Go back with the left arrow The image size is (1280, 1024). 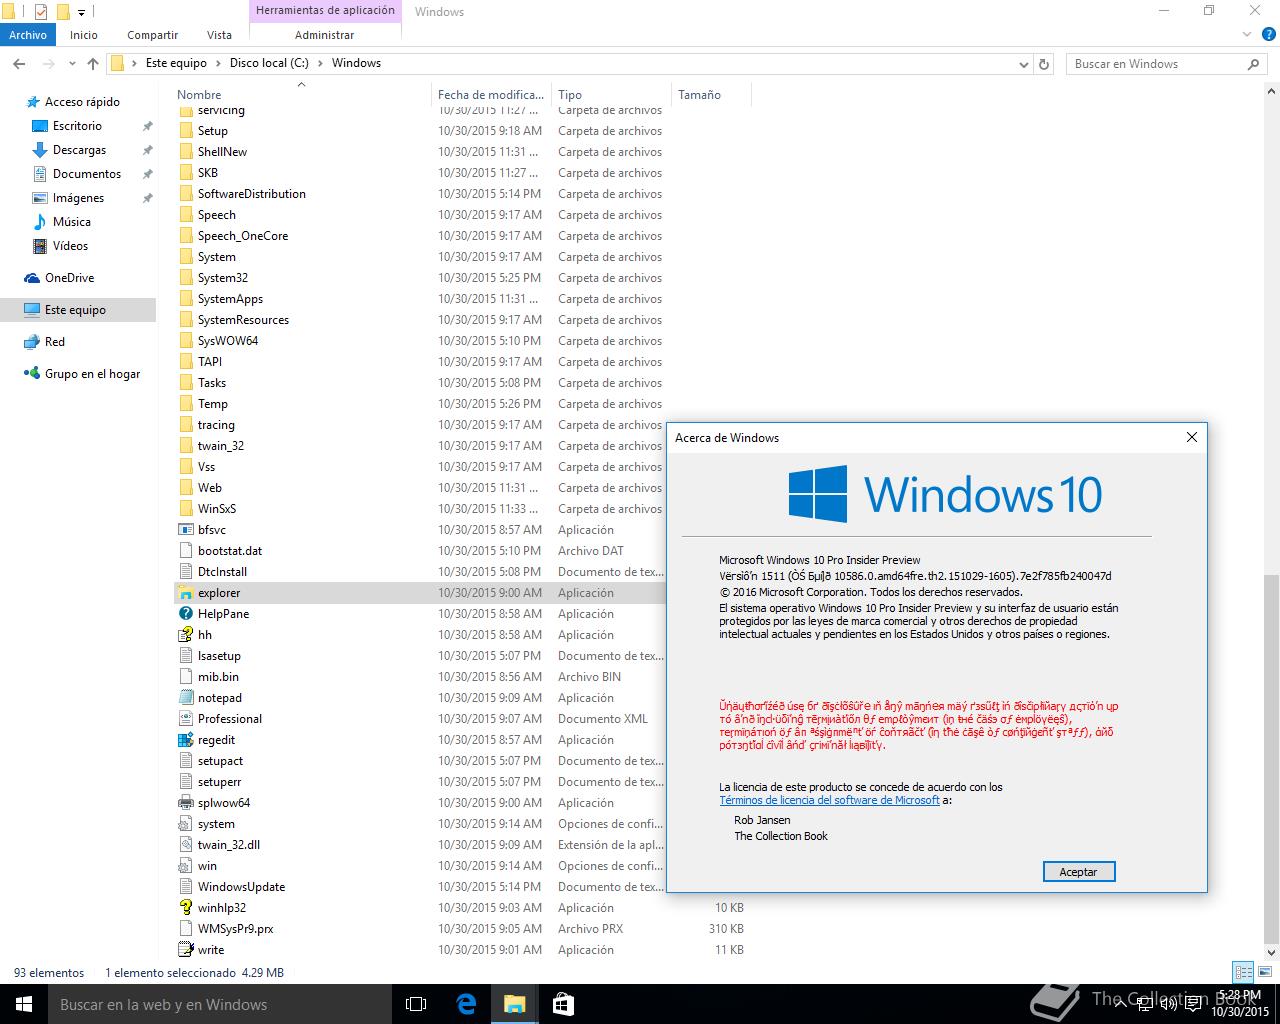[19, 63]
